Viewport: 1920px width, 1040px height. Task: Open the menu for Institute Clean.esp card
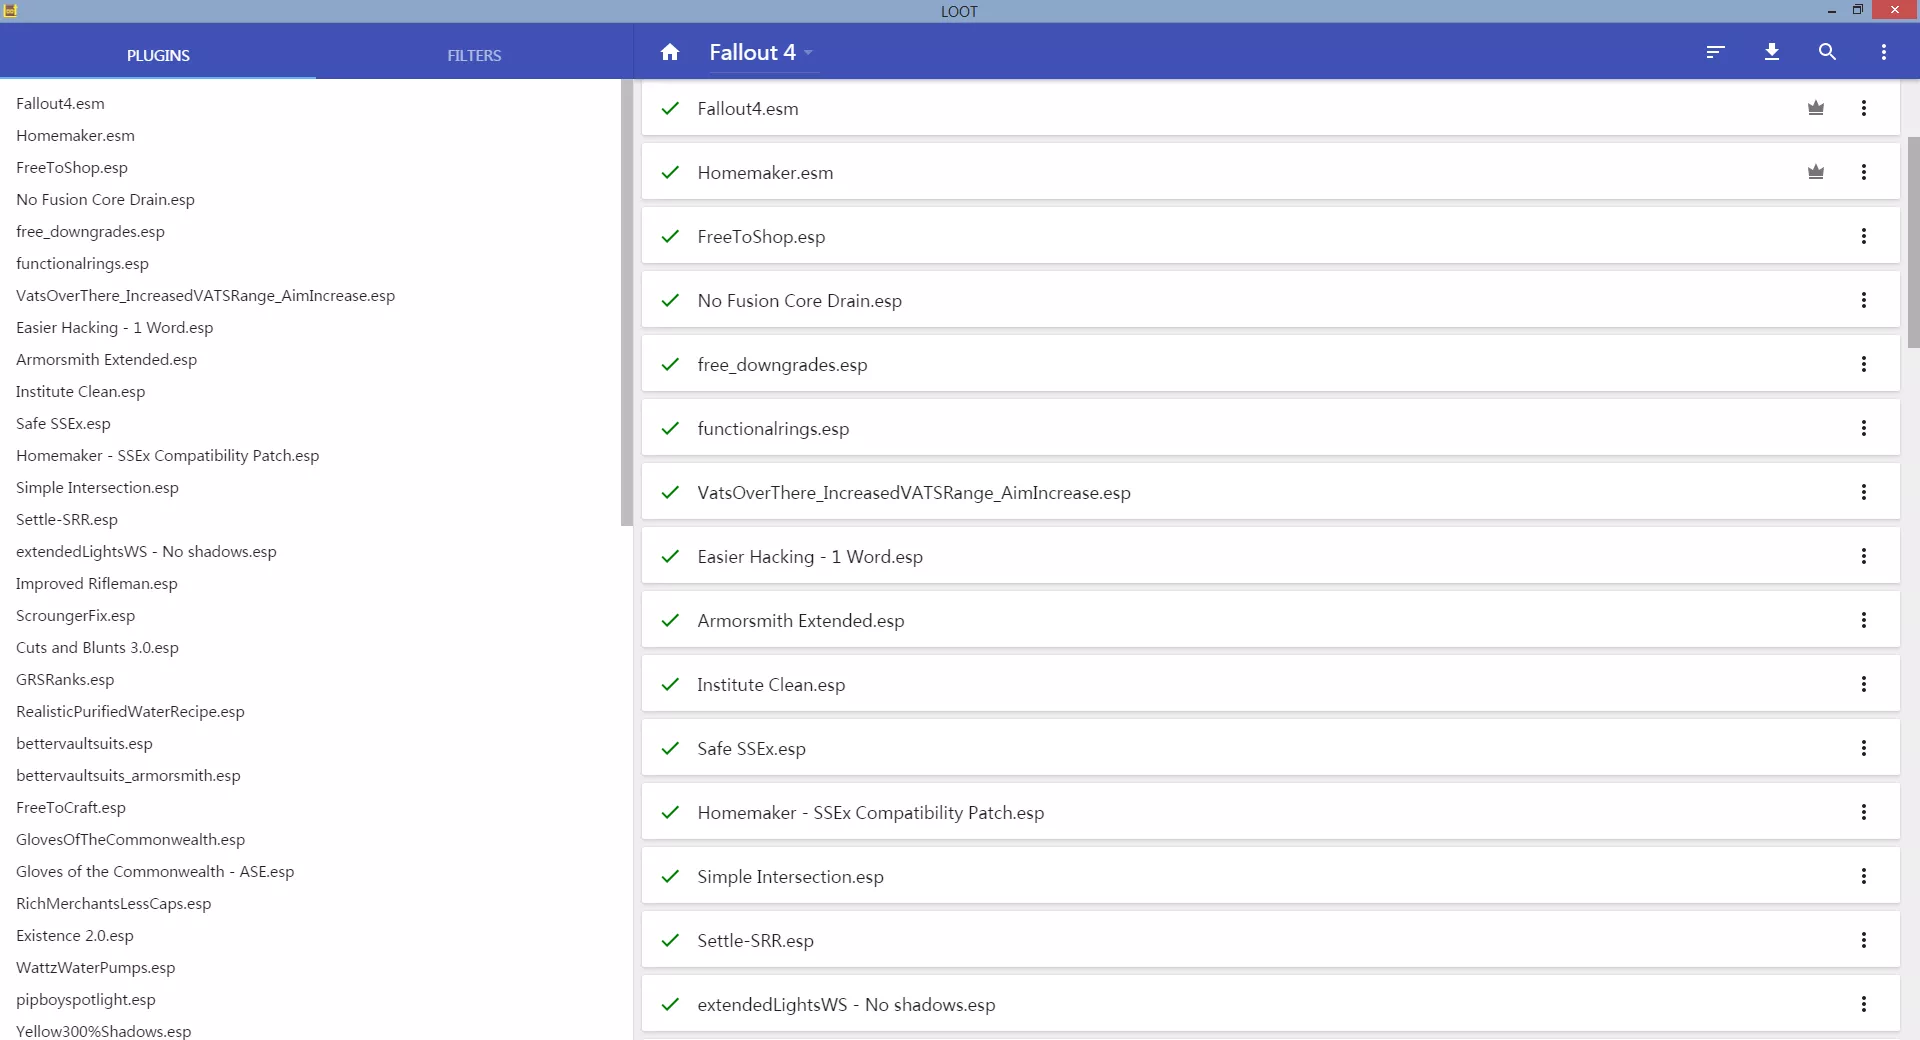[1864, 684]
